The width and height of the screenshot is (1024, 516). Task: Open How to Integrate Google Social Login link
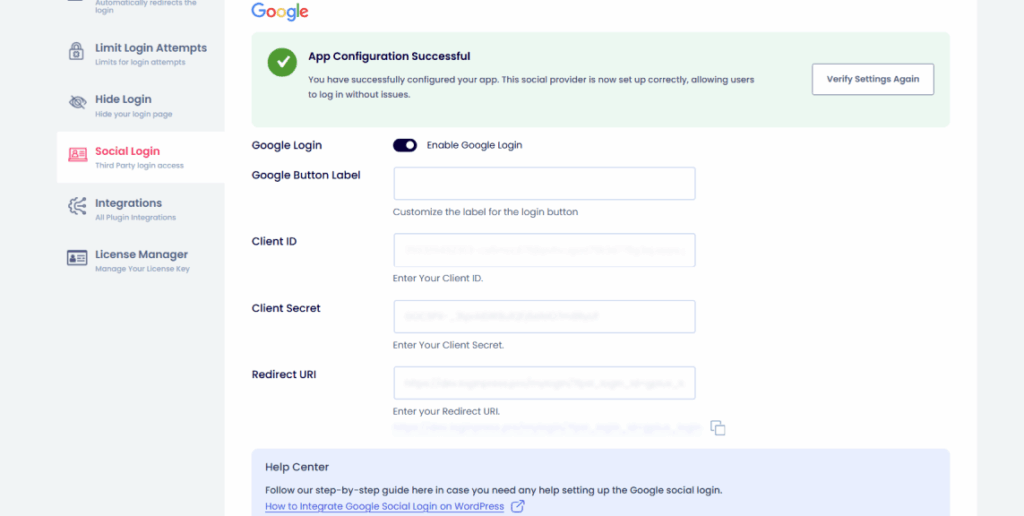click(x=385, y=507)
